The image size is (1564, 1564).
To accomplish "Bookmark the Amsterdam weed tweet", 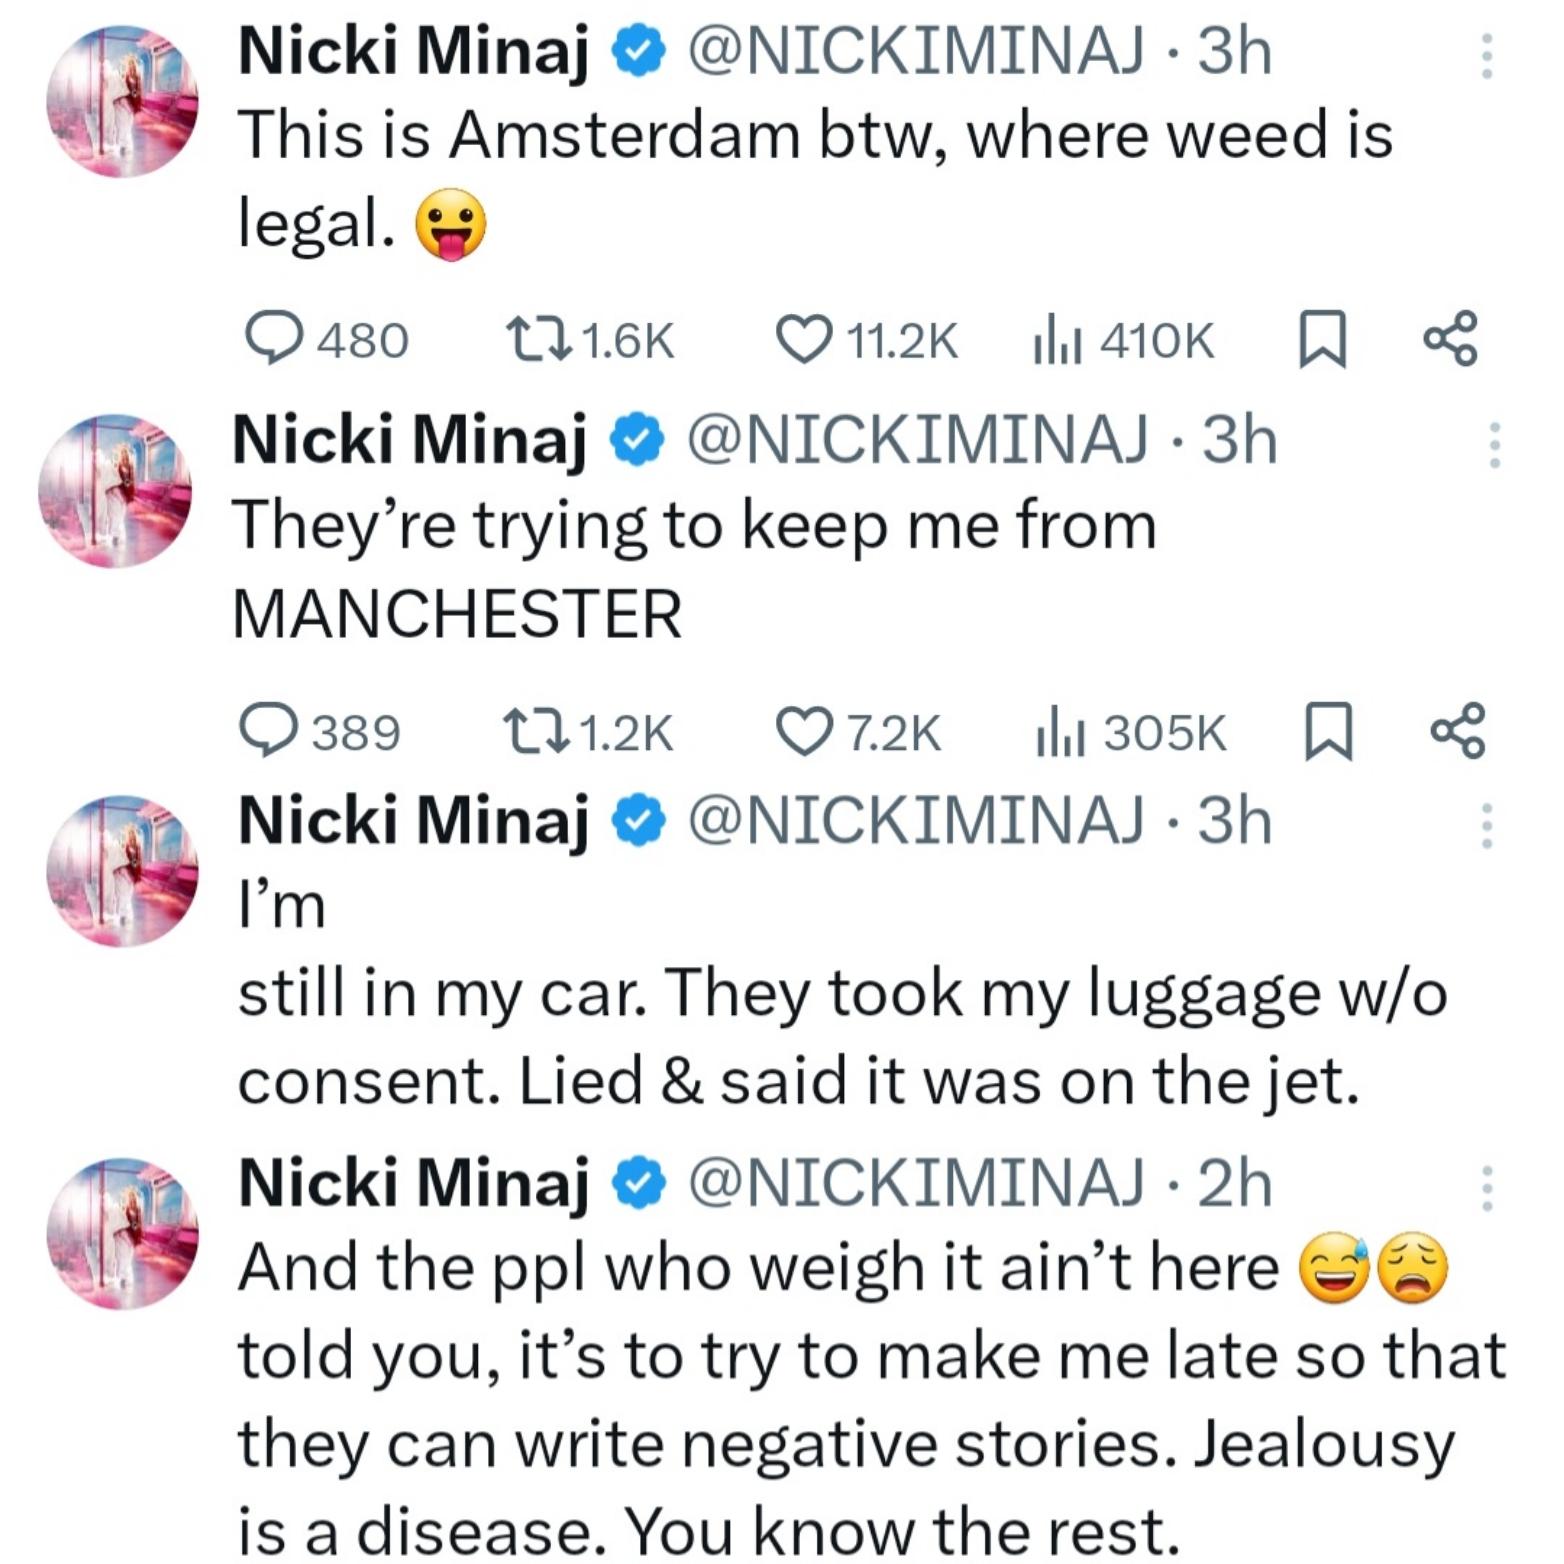I will pyautogui.click(x=1322, y=340).
